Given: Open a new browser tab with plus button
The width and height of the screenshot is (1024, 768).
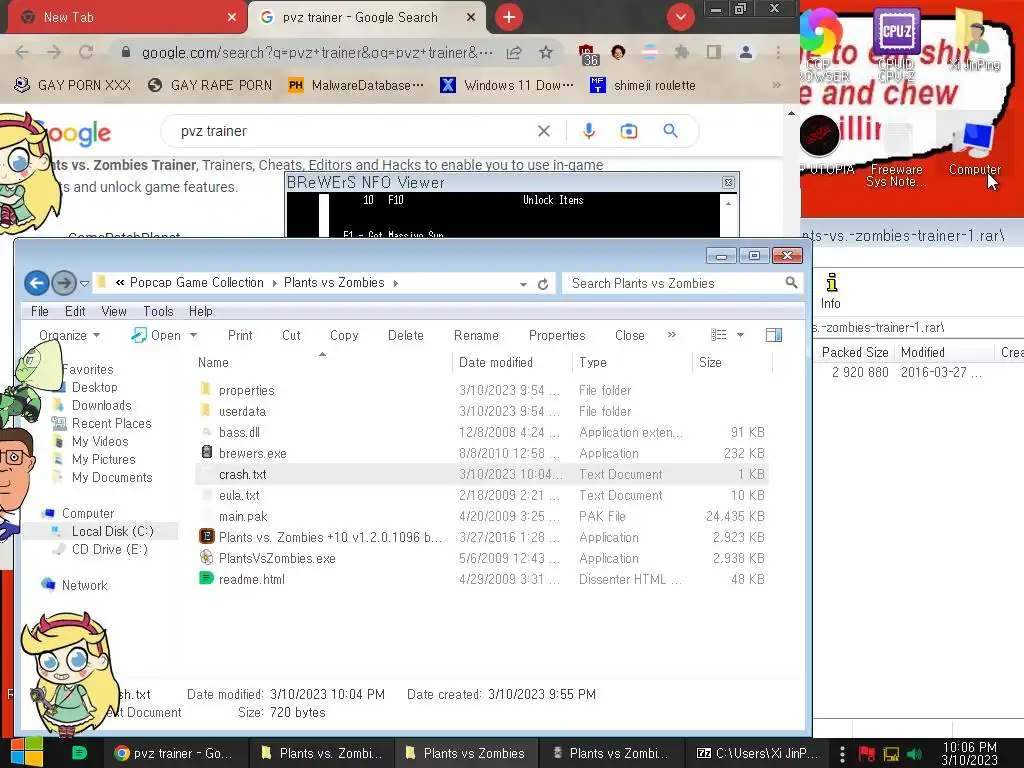Looking at the screenshot, I should pos(509,17).
